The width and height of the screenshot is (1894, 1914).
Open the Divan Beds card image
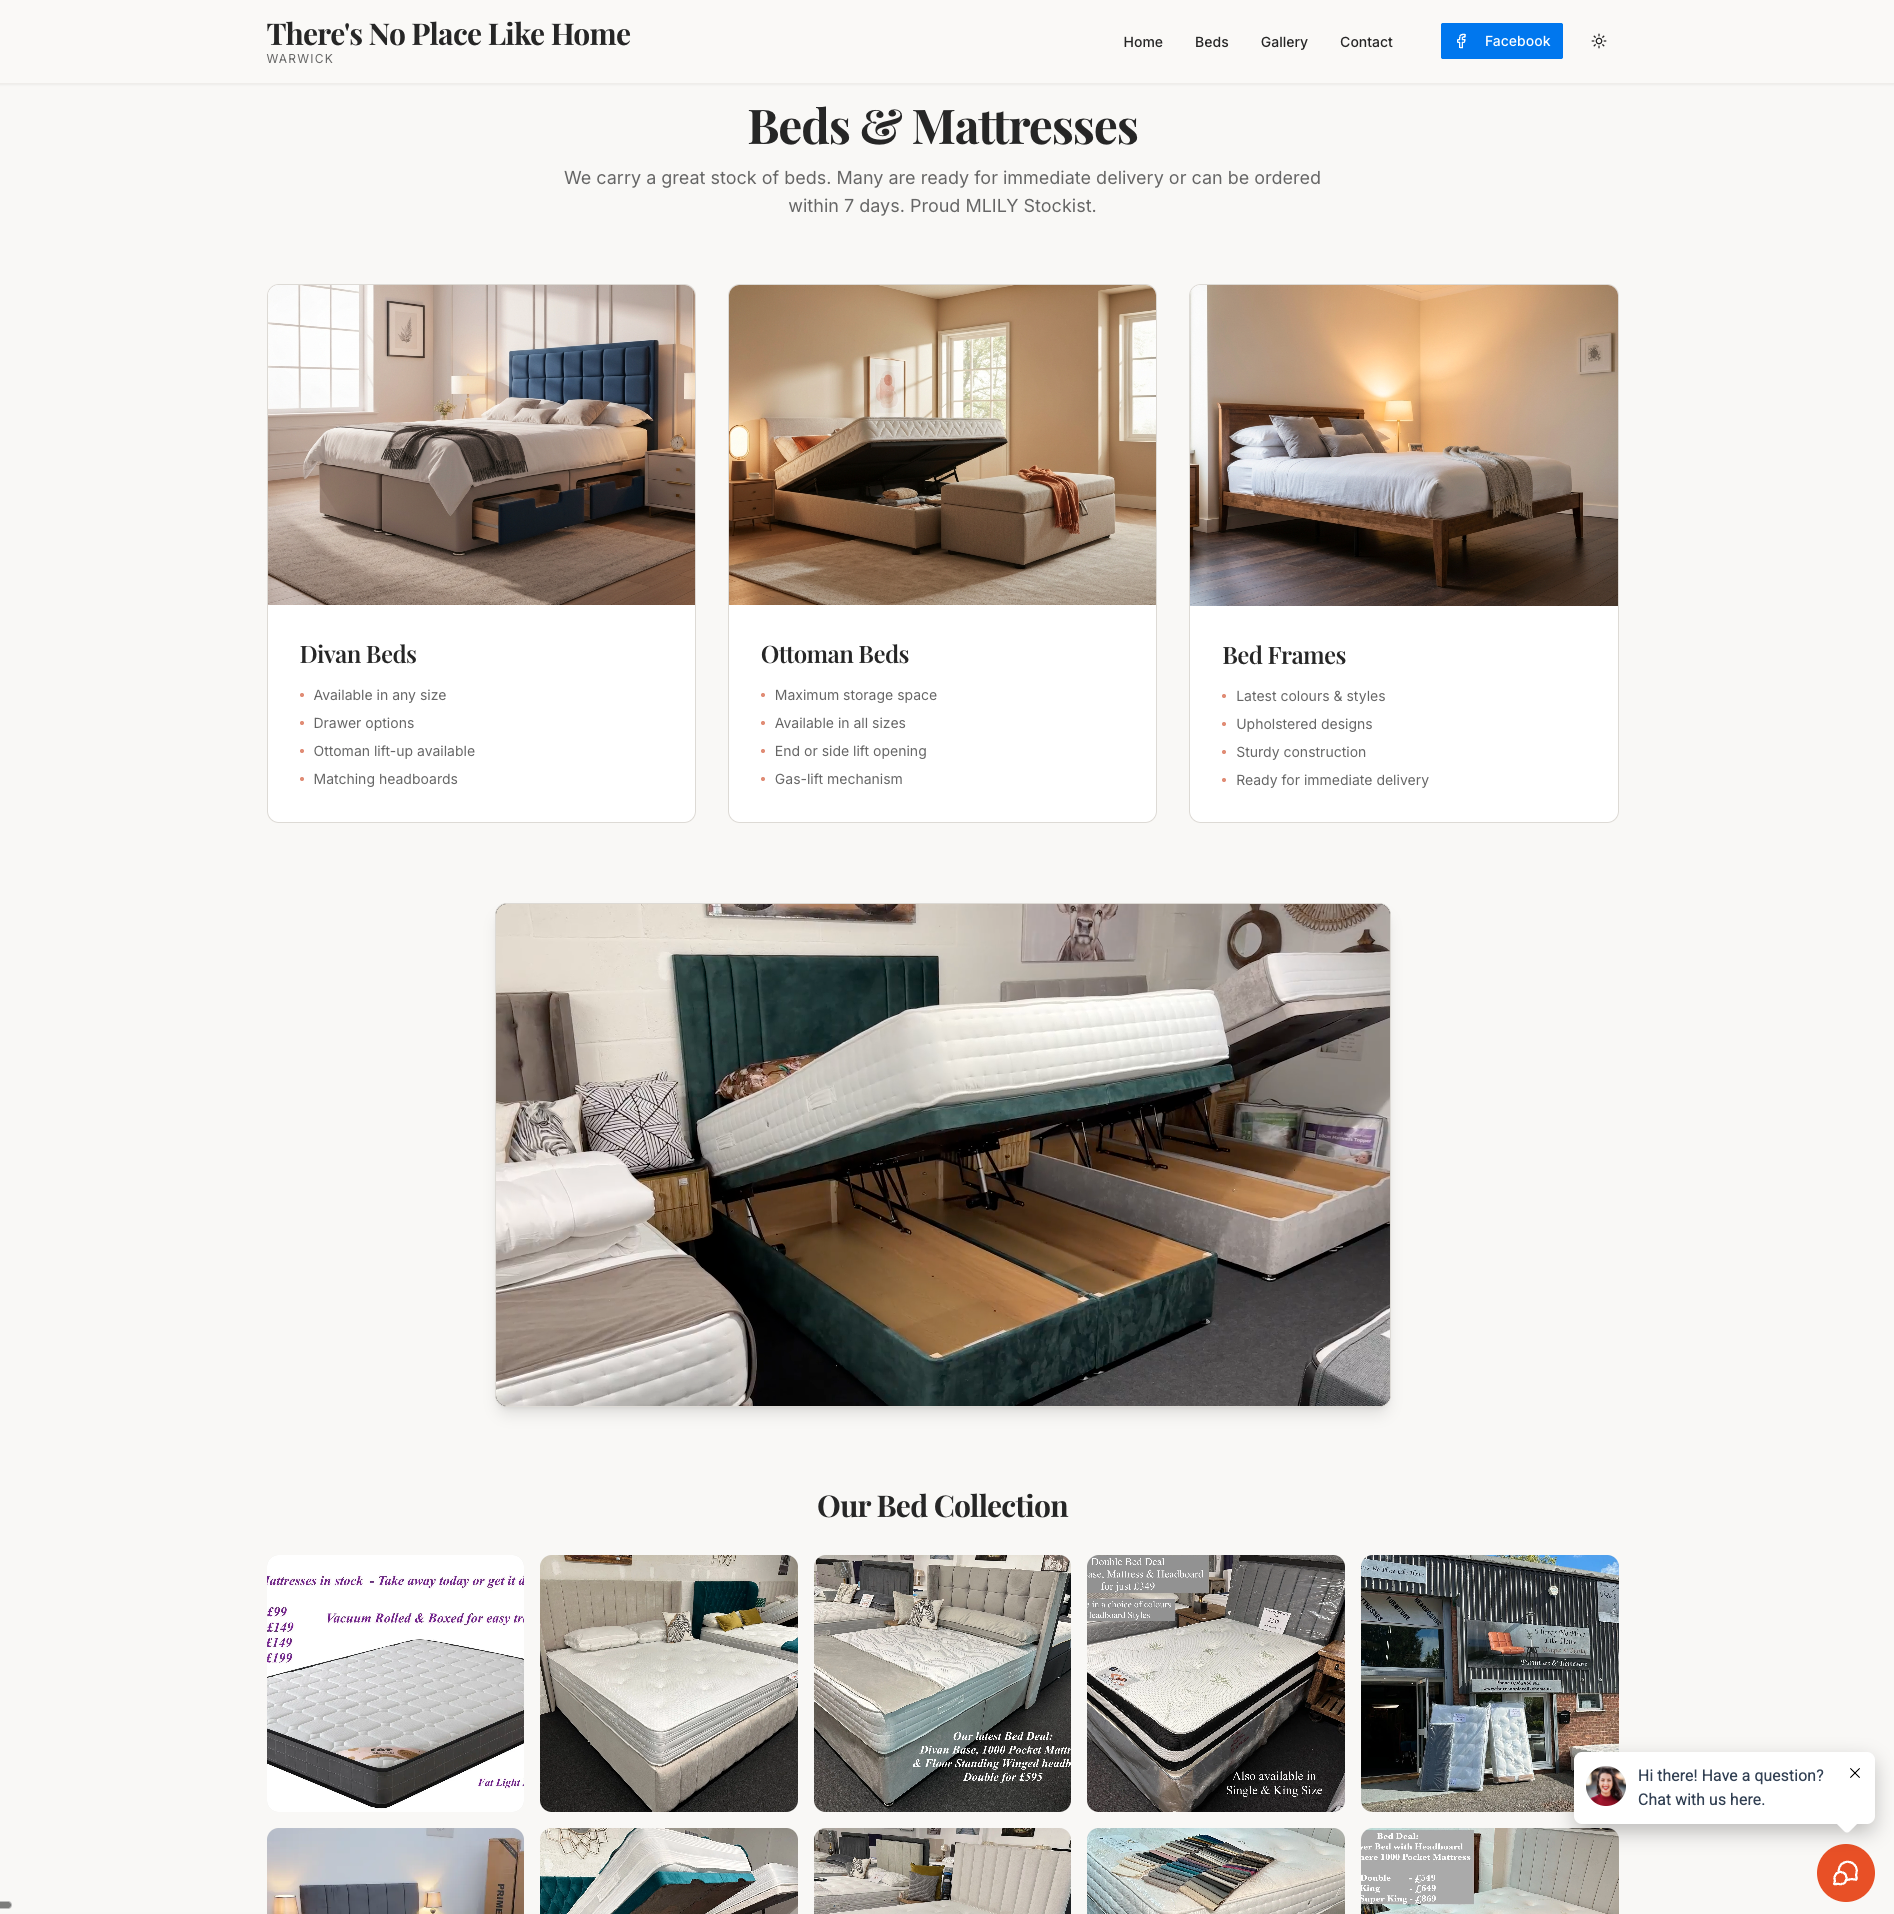pos(481,445)
